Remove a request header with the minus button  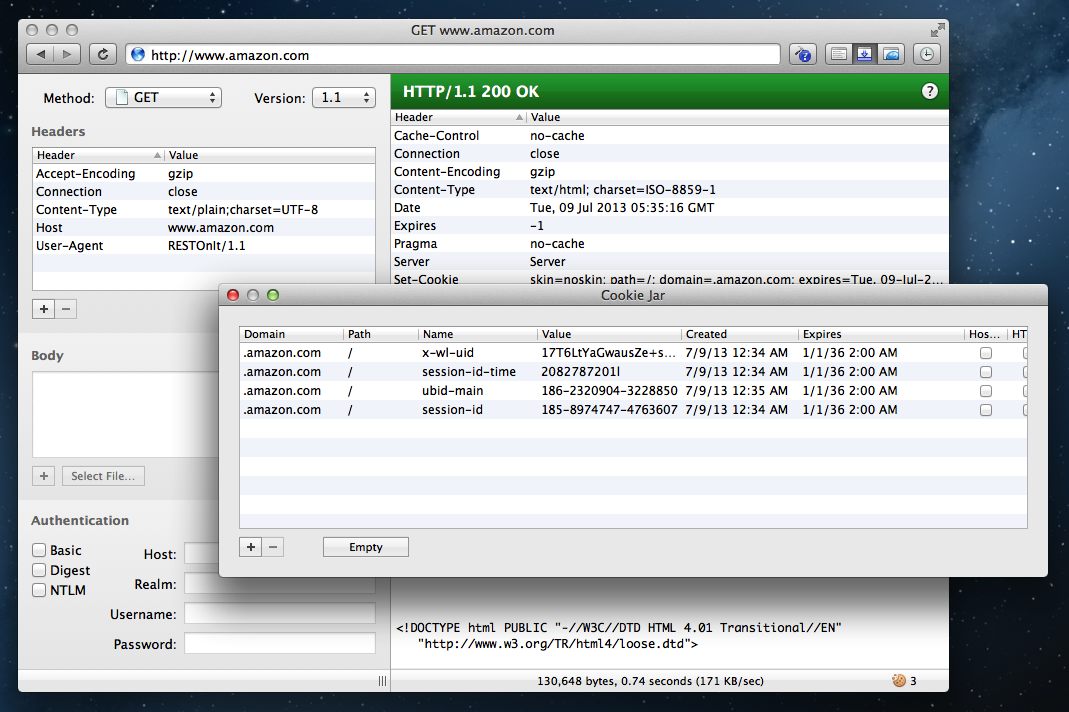(66, 309)
